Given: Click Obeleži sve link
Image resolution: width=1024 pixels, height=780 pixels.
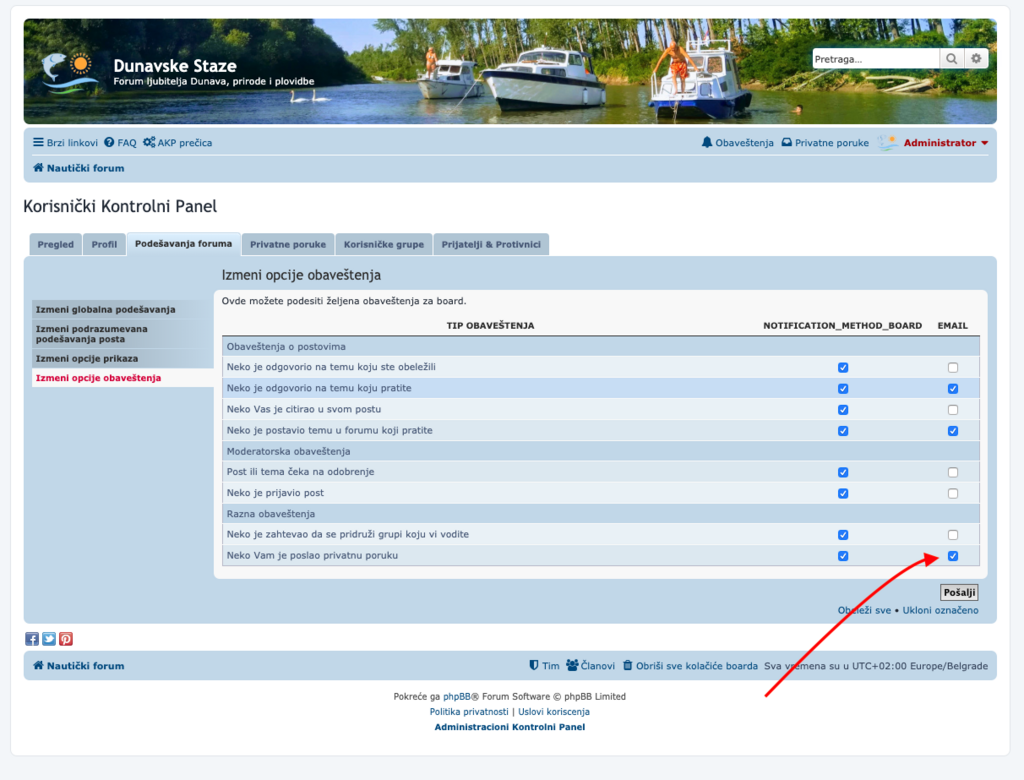Looking at the screenshot, I should [x=864, y=610].
